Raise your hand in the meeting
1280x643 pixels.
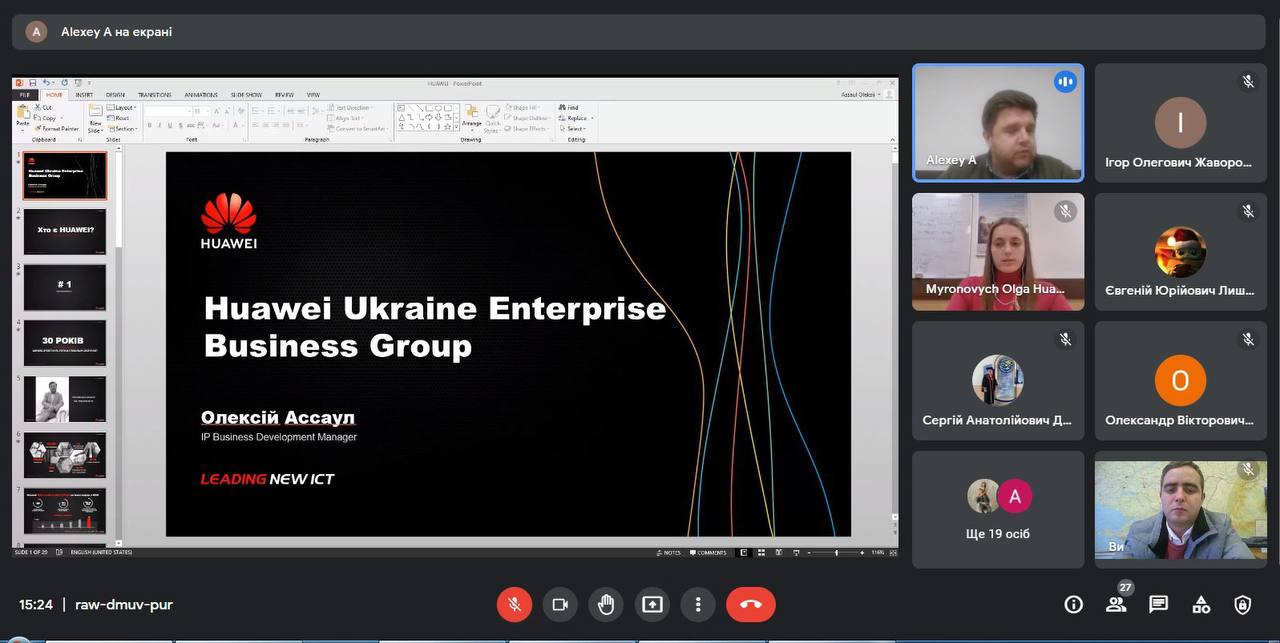coord(606,604)
